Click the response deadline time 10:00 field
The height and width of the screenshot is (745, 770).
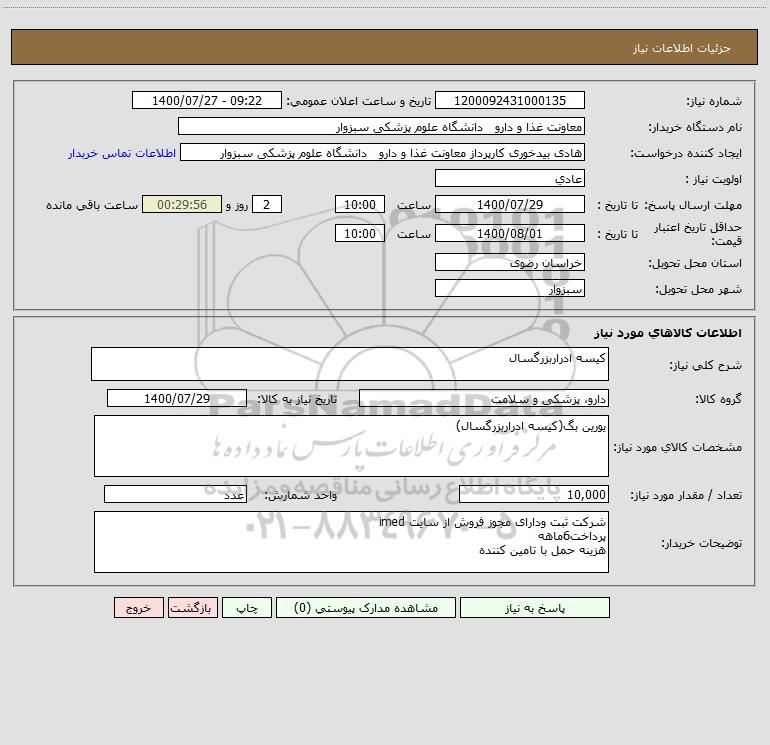[359, 204]
